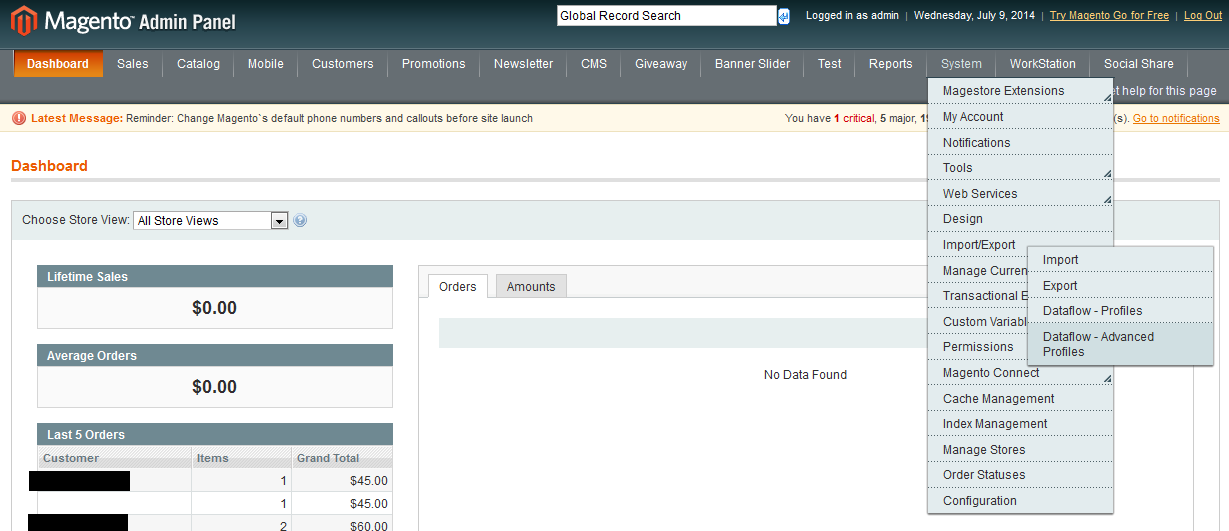Choose Dataflow - Advanced Profiles

(x=1120, y=344)
